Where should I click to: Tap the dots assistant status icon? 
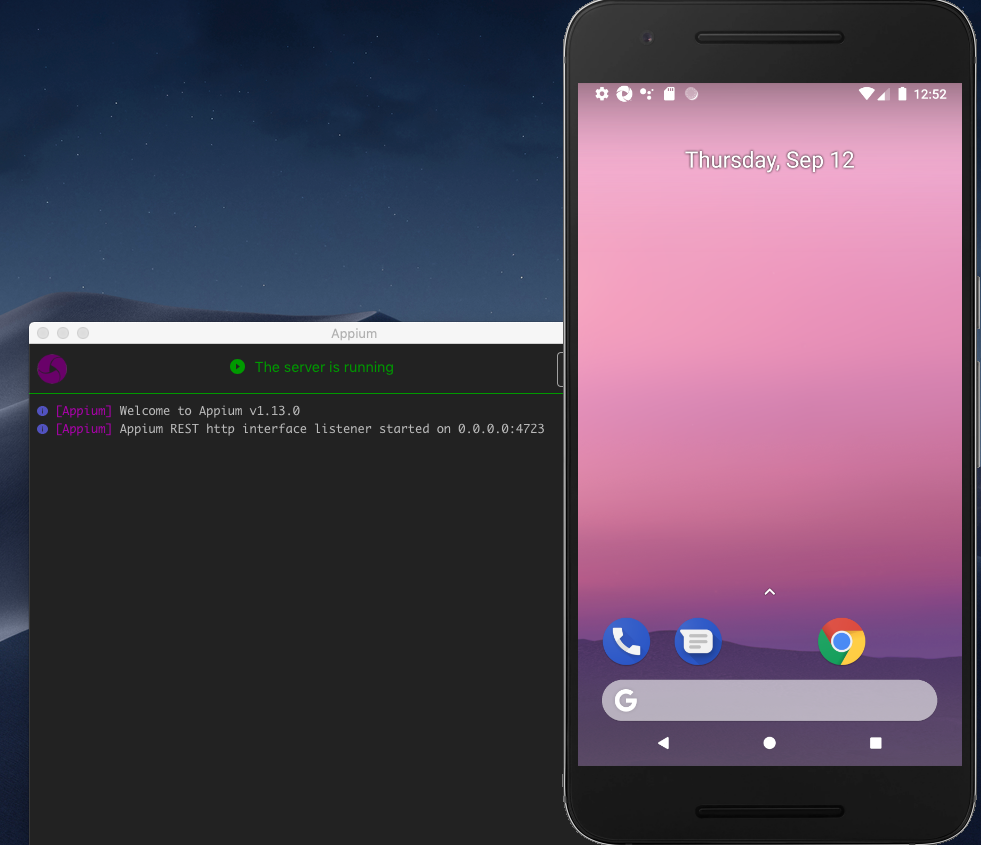pos(646,94)
